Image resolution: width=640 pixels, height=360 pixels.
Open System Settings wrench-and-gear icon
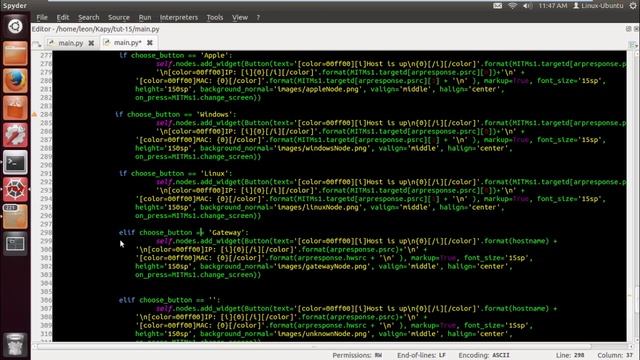pyautogui.click(x=15, y=135)
